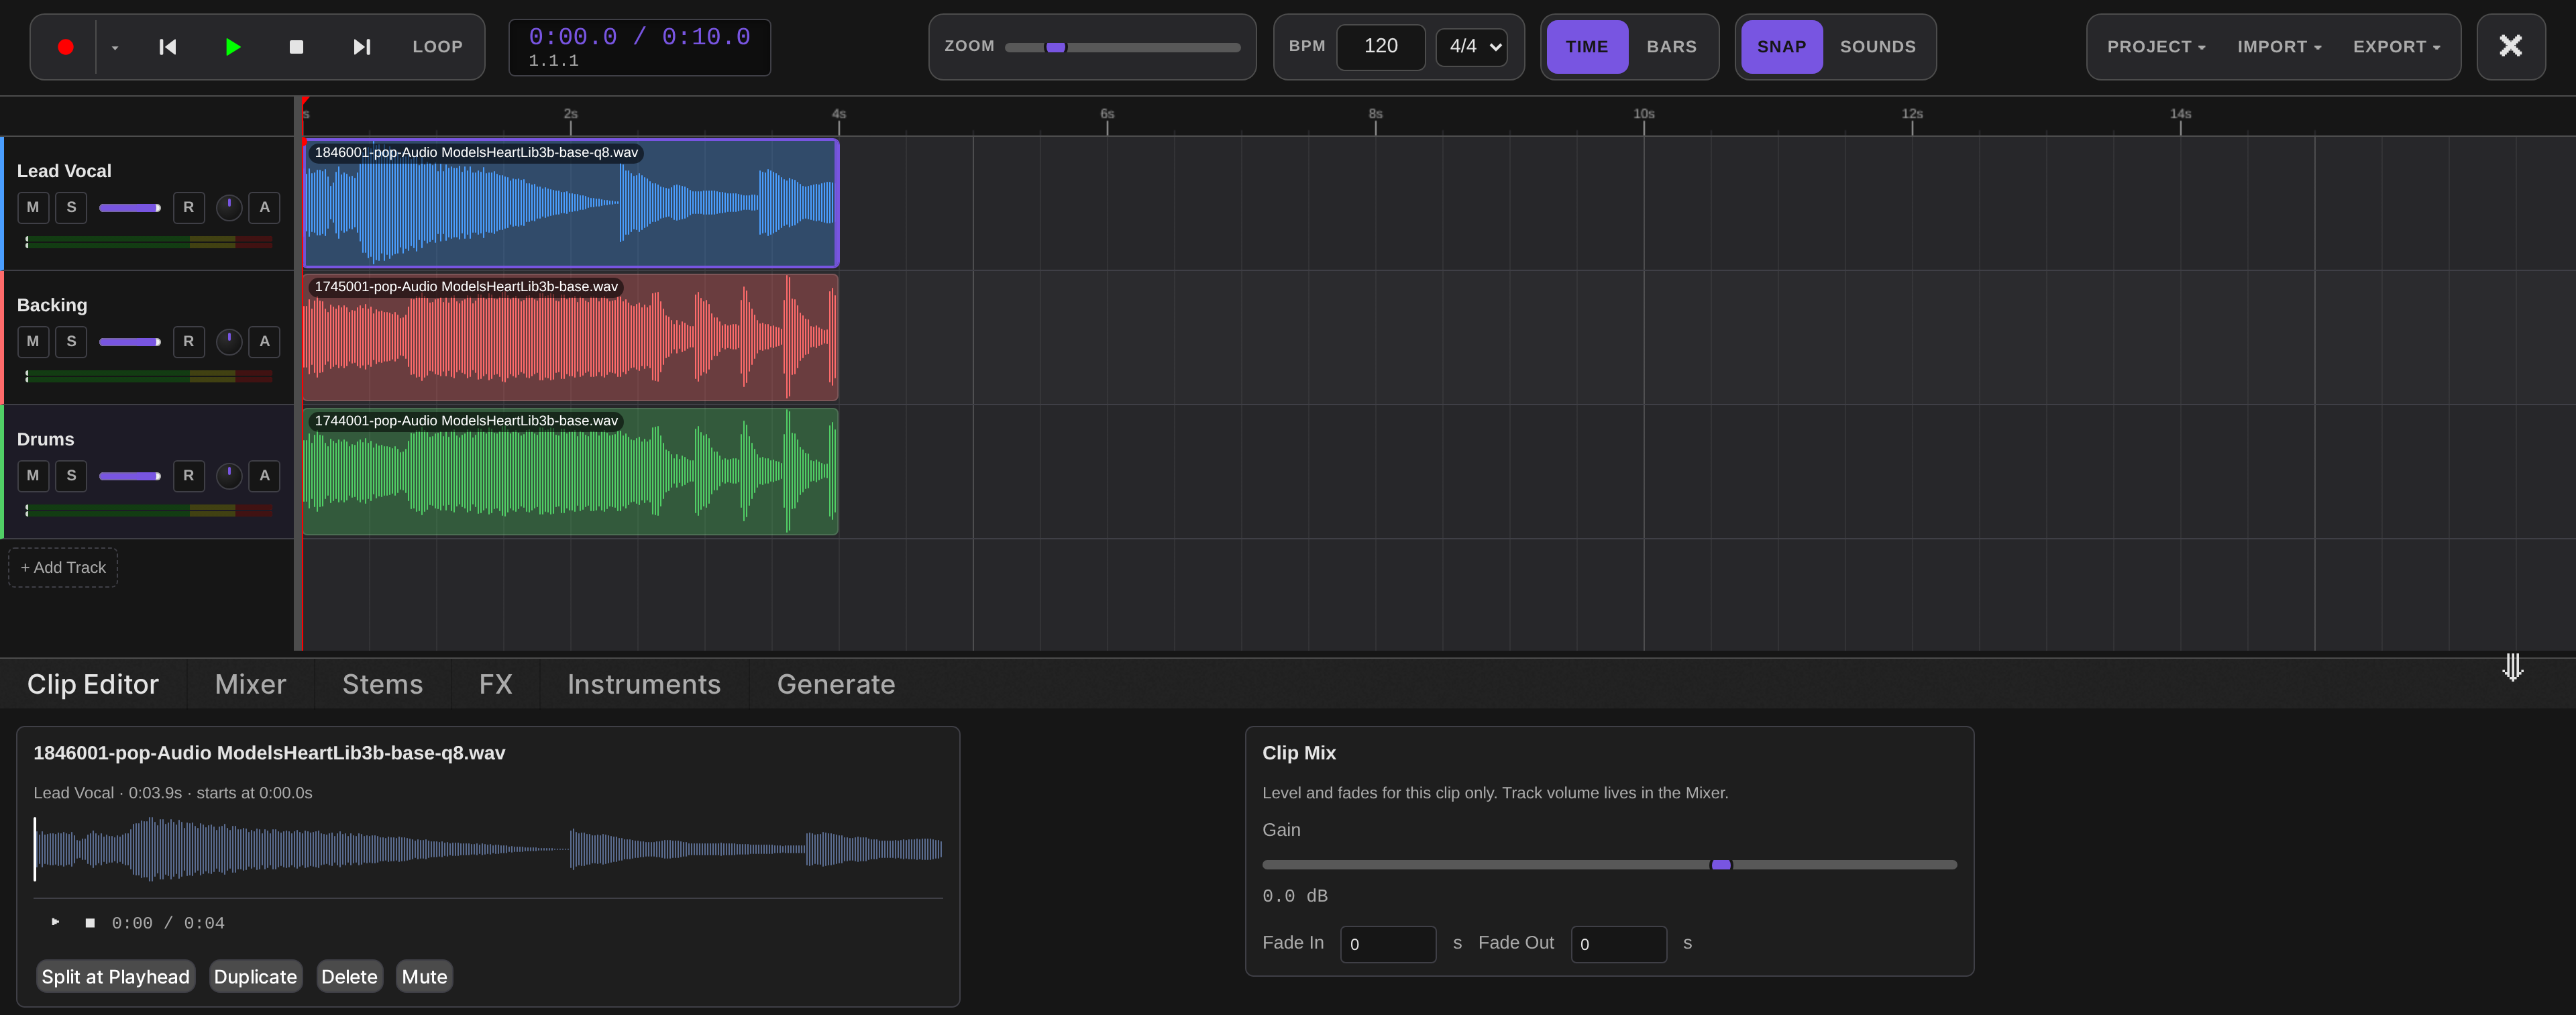
Task: Switch to the Mixer tab
Action: click(x=250, y=684)
